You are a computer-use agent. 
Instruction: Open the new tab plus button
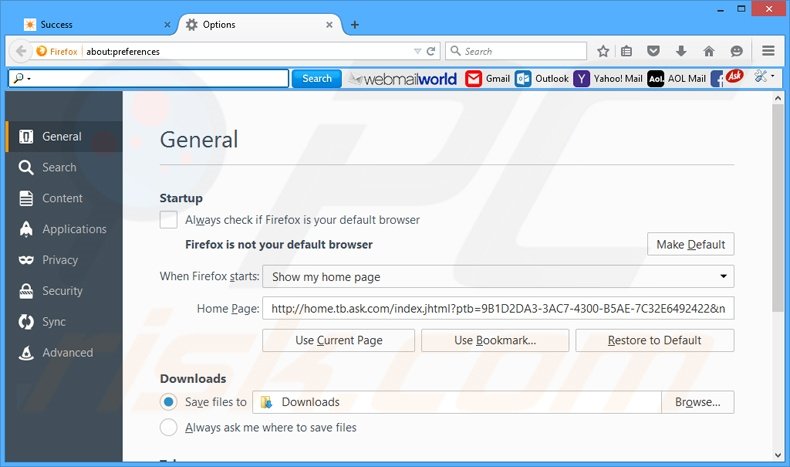(x=355, y=25)
